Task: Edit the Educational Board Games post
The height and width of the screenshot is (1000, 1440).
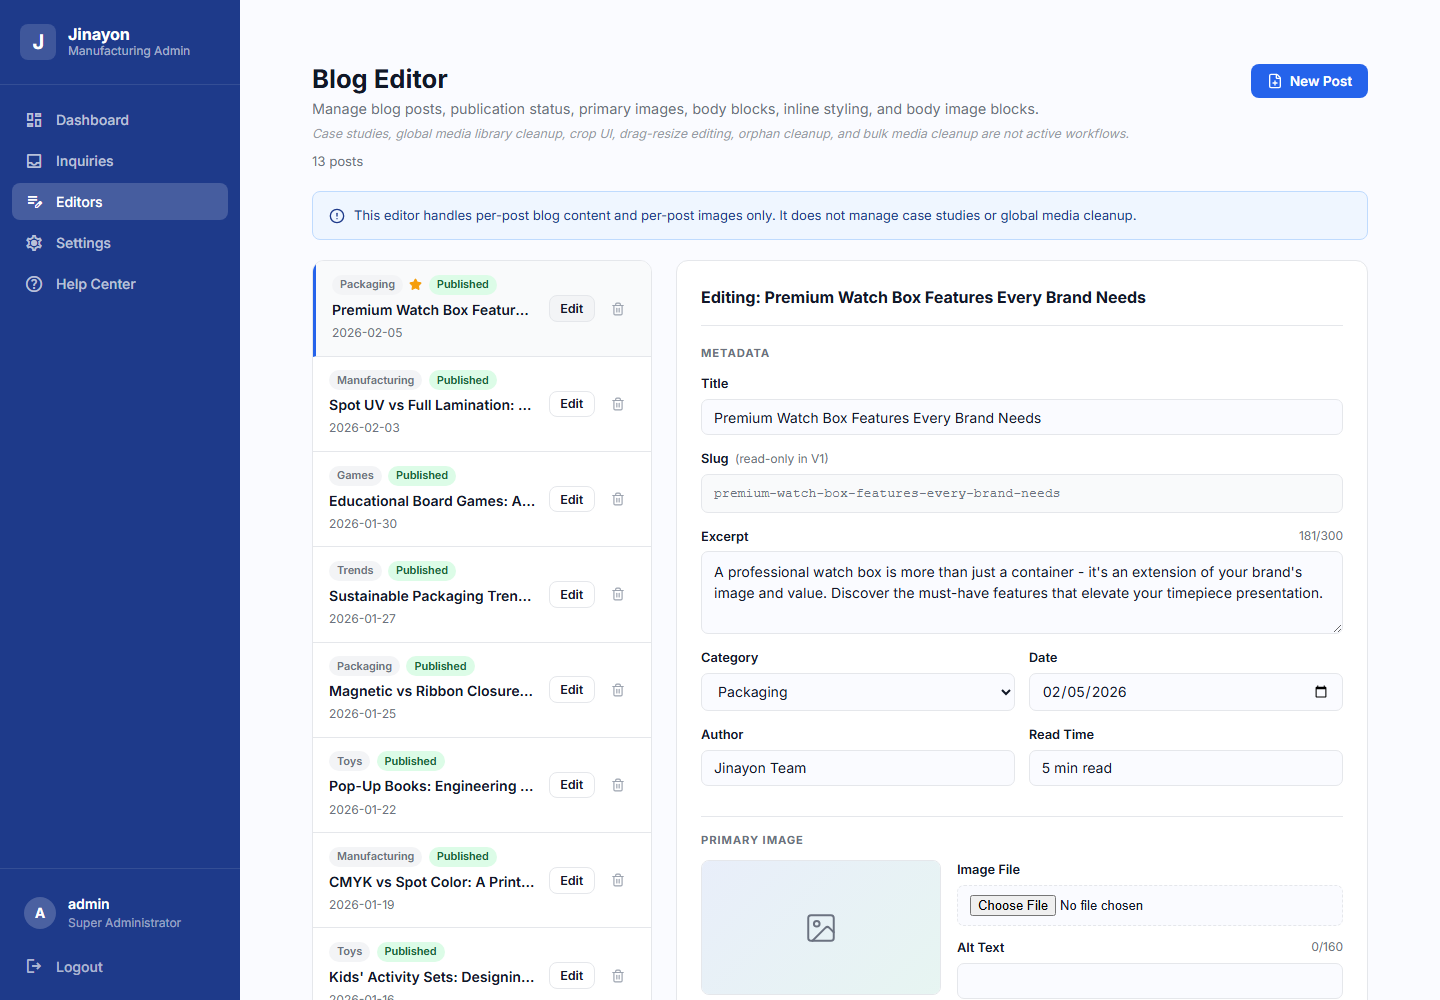Action: click(572, 500)
